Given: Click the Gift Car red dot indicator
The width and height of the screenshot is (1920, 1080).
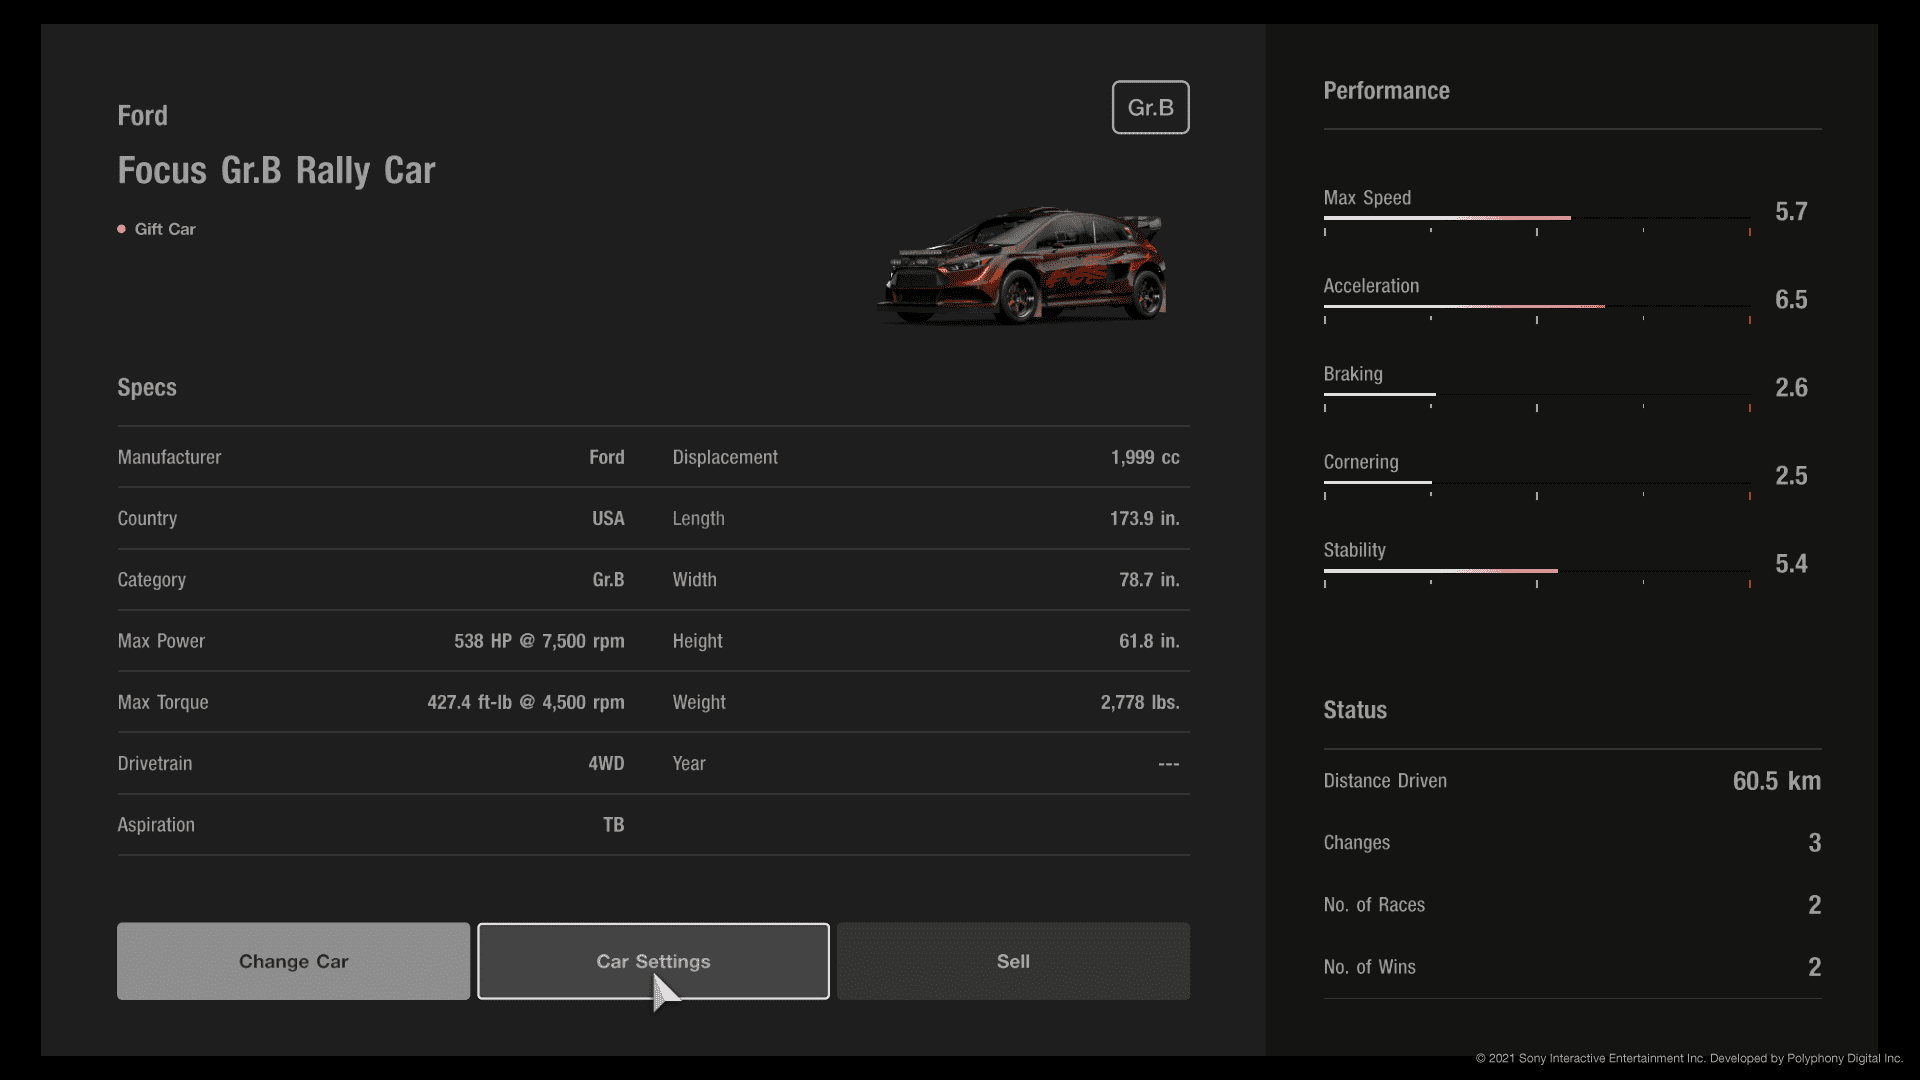Looking at the screenshot, I should tap(122, 229).
